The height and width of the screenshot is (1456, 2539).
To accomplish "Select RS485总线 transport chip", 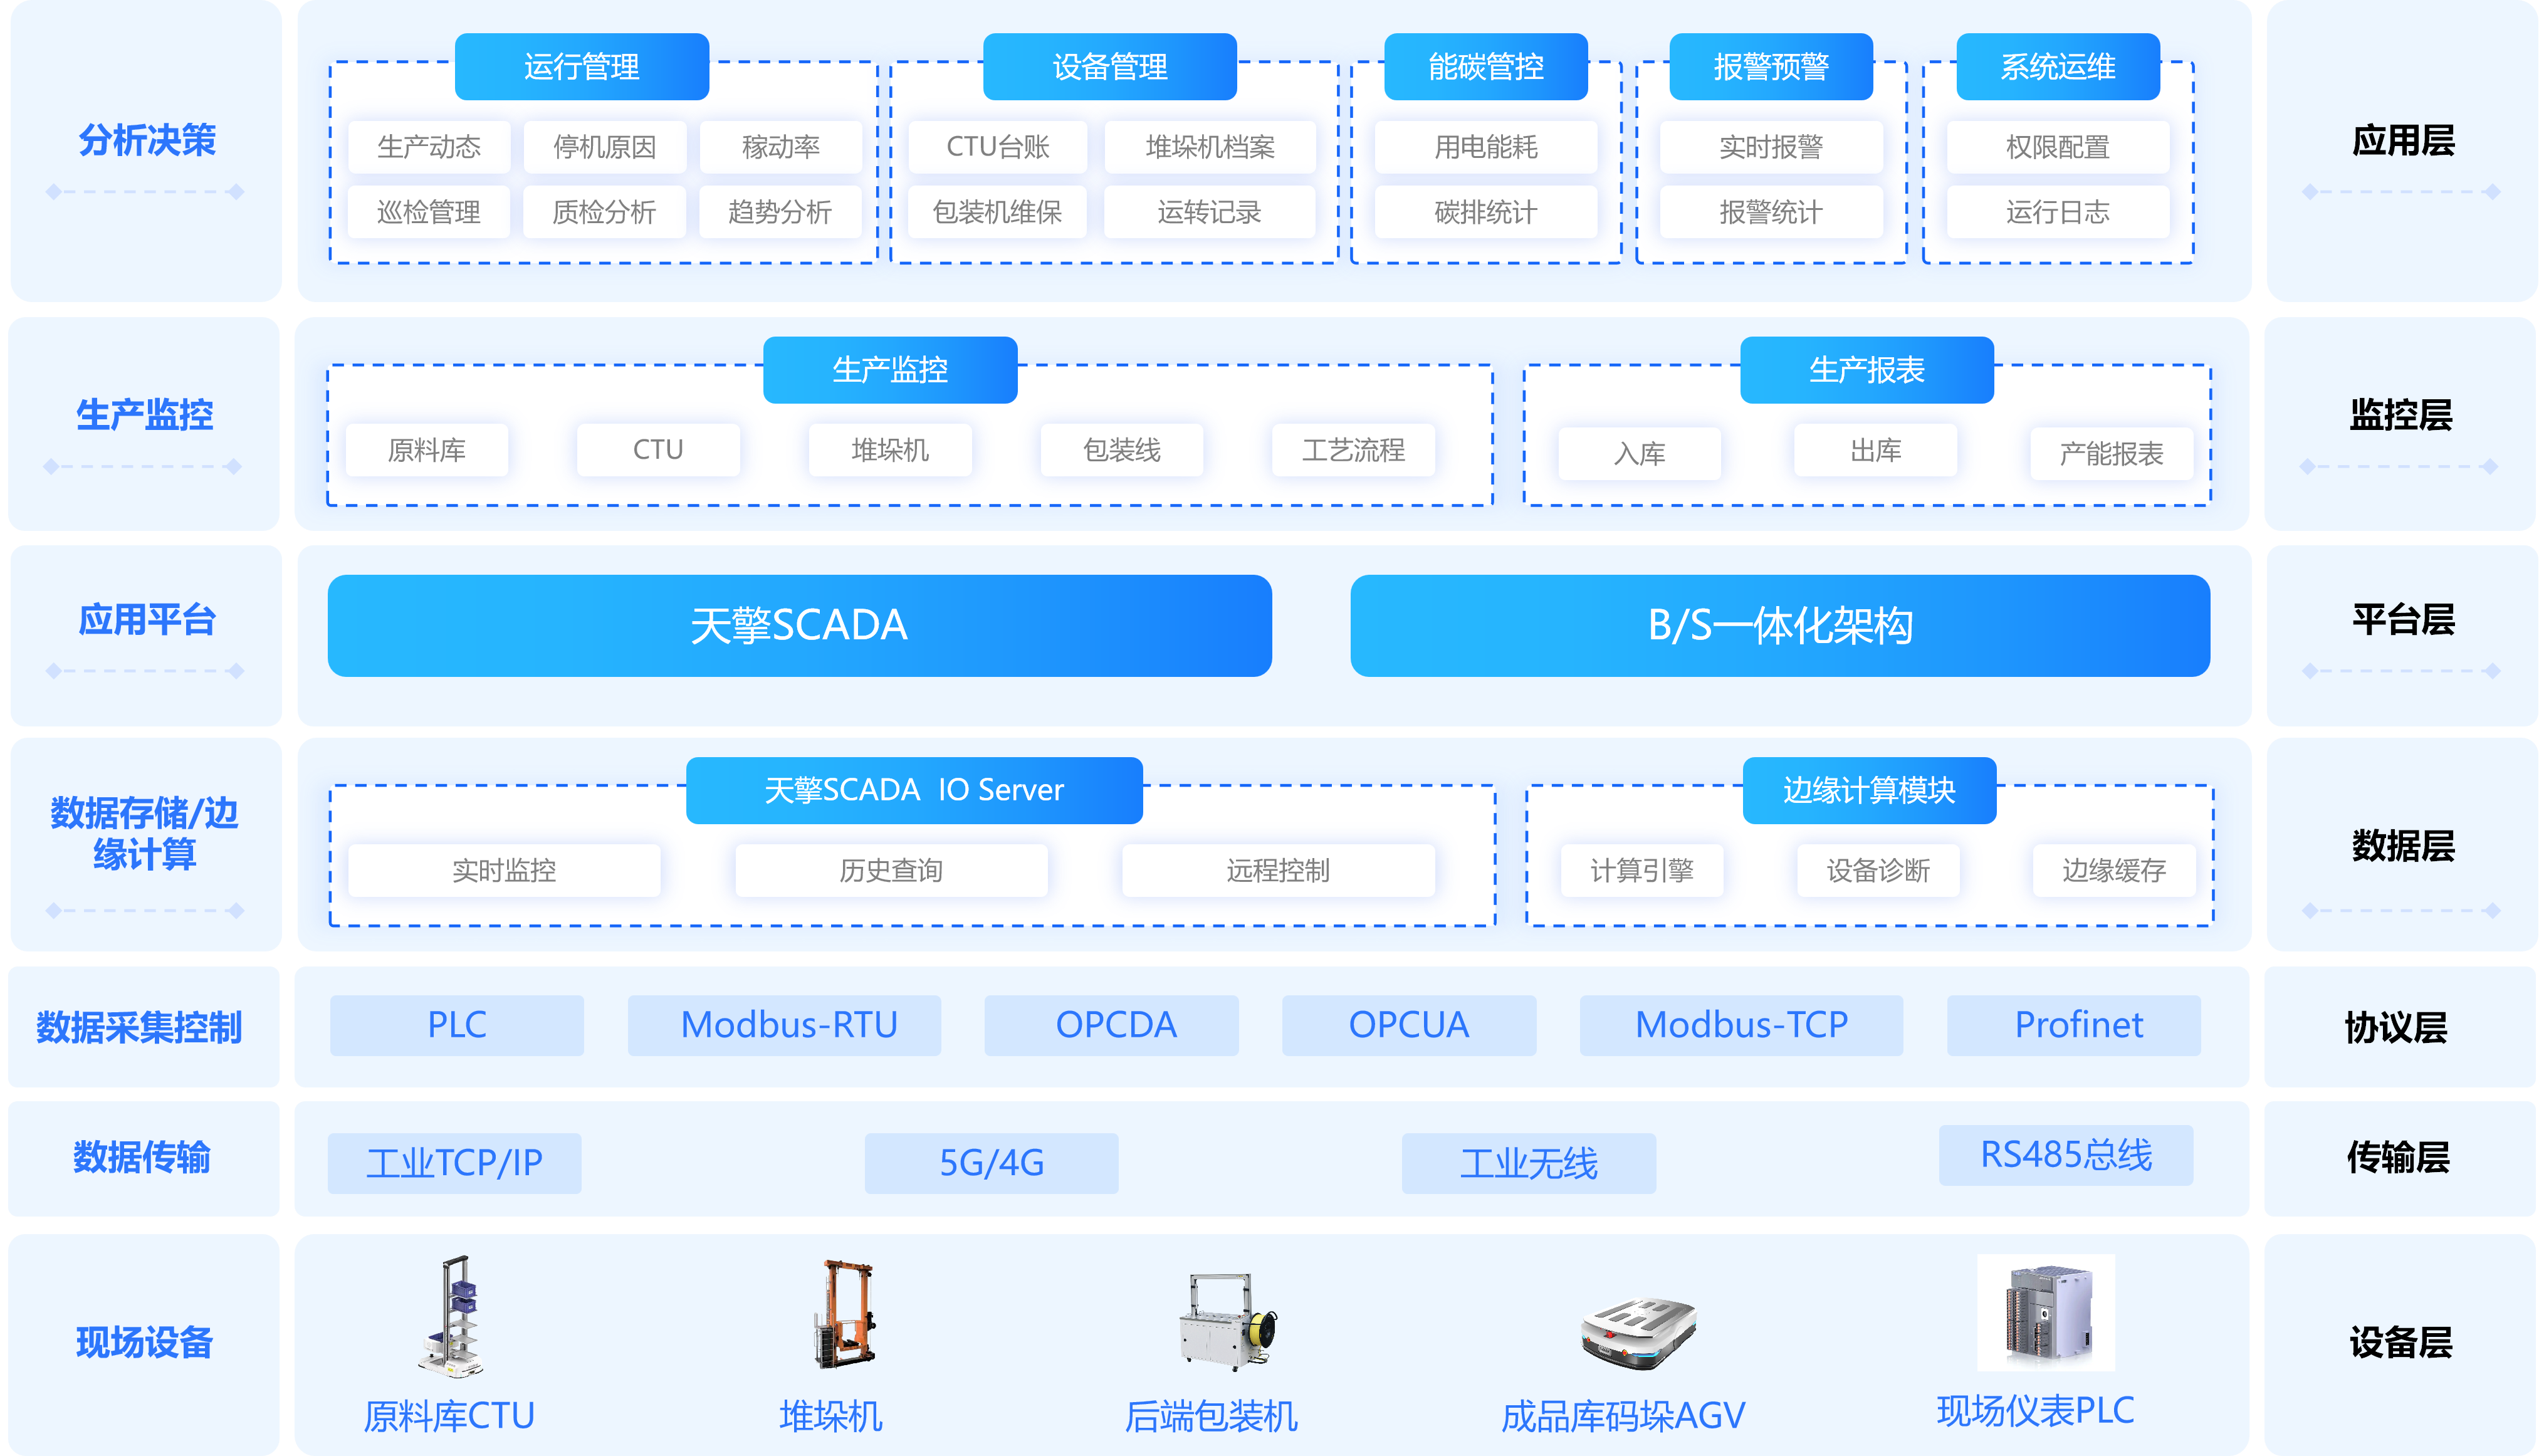I will tap(2066, 1155).
